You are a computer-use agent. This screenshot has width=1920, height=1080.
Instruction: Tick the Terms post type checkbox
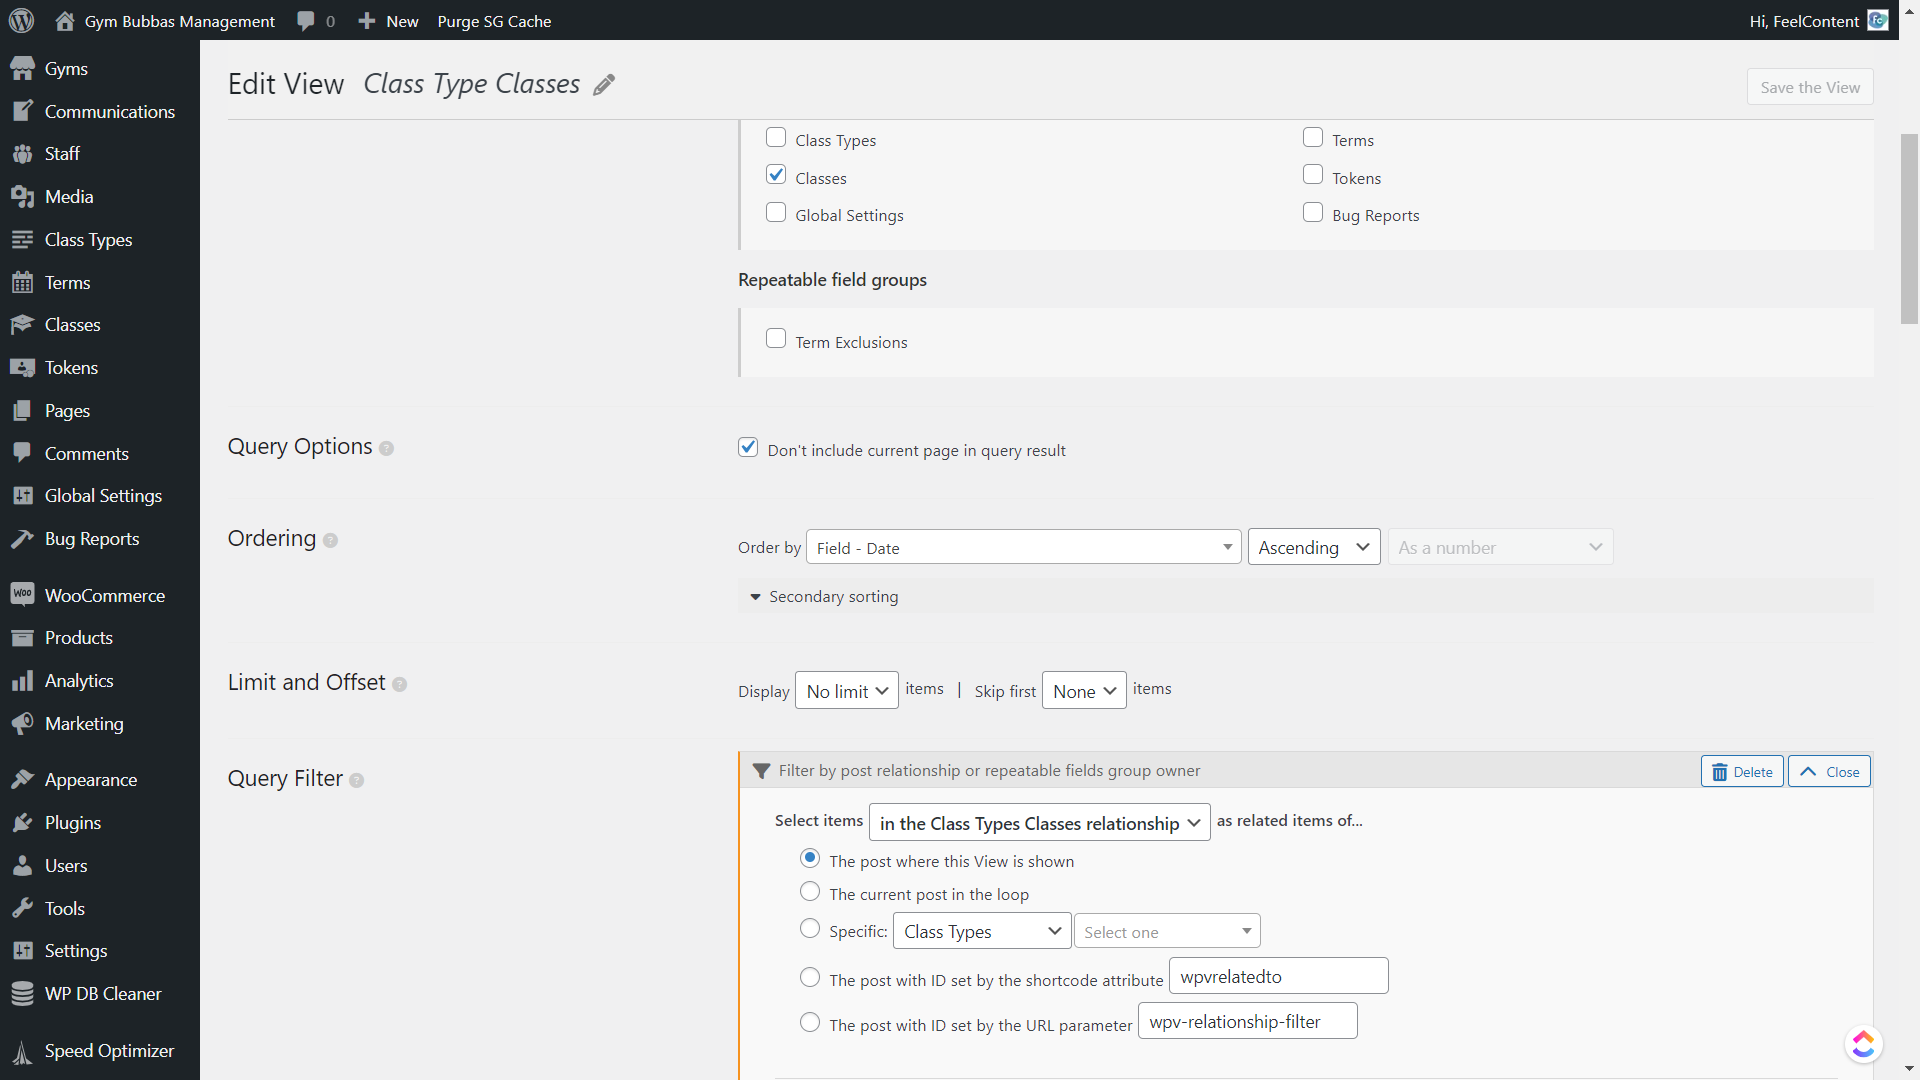pyautogui.click(x=1313, y=138)
